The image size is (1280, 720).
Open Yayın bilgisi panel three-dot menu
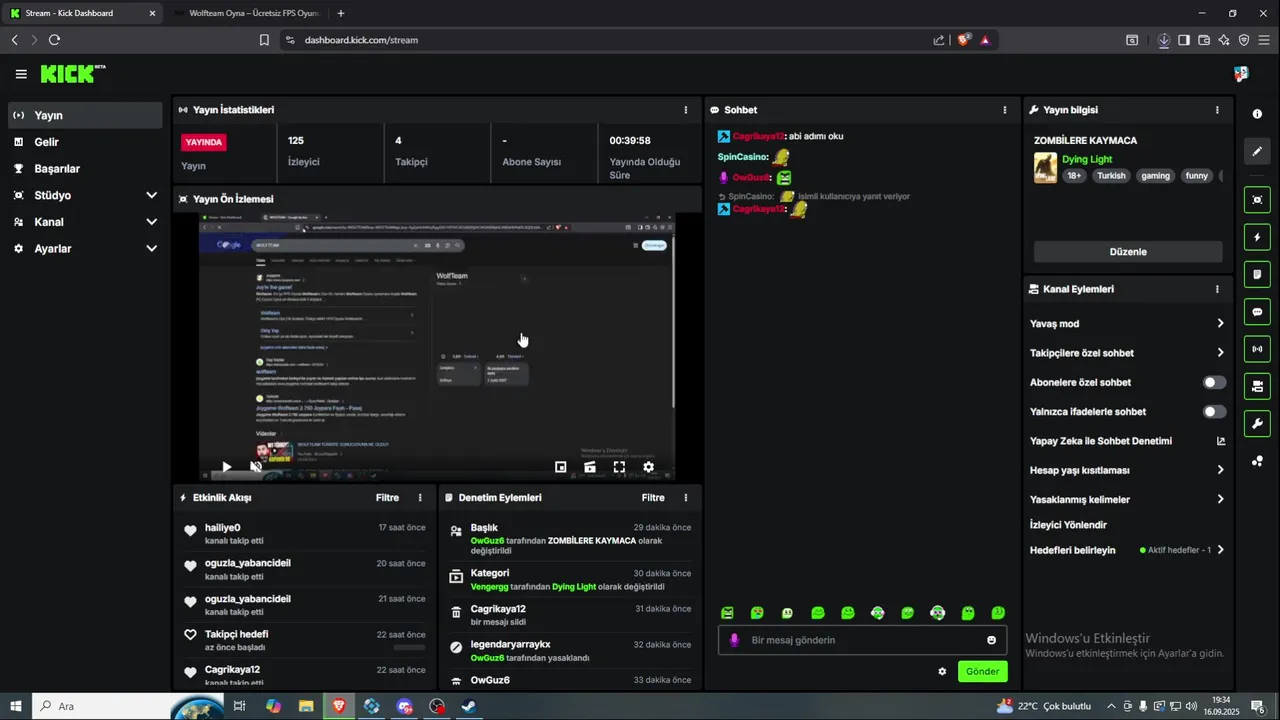coord(1217,110)
